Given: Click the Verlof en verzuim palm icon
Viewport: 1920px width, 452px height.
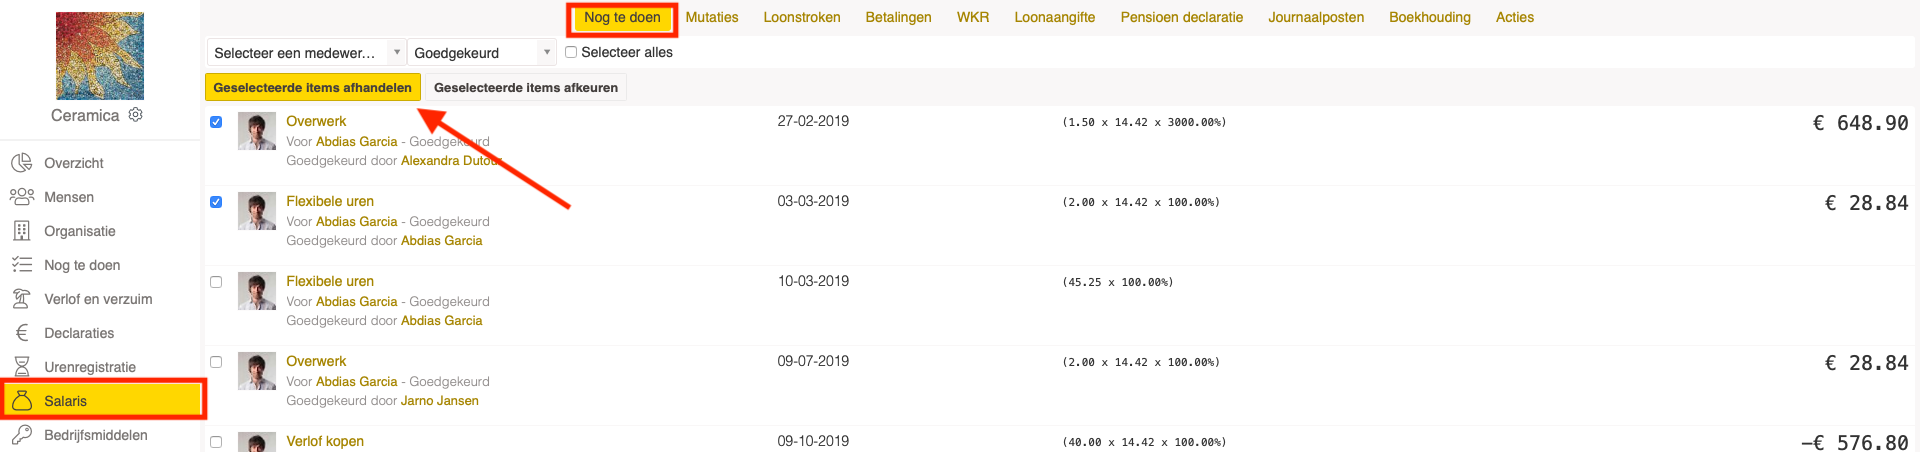Looking at the screenshot, I should click(x=21, y=299).
